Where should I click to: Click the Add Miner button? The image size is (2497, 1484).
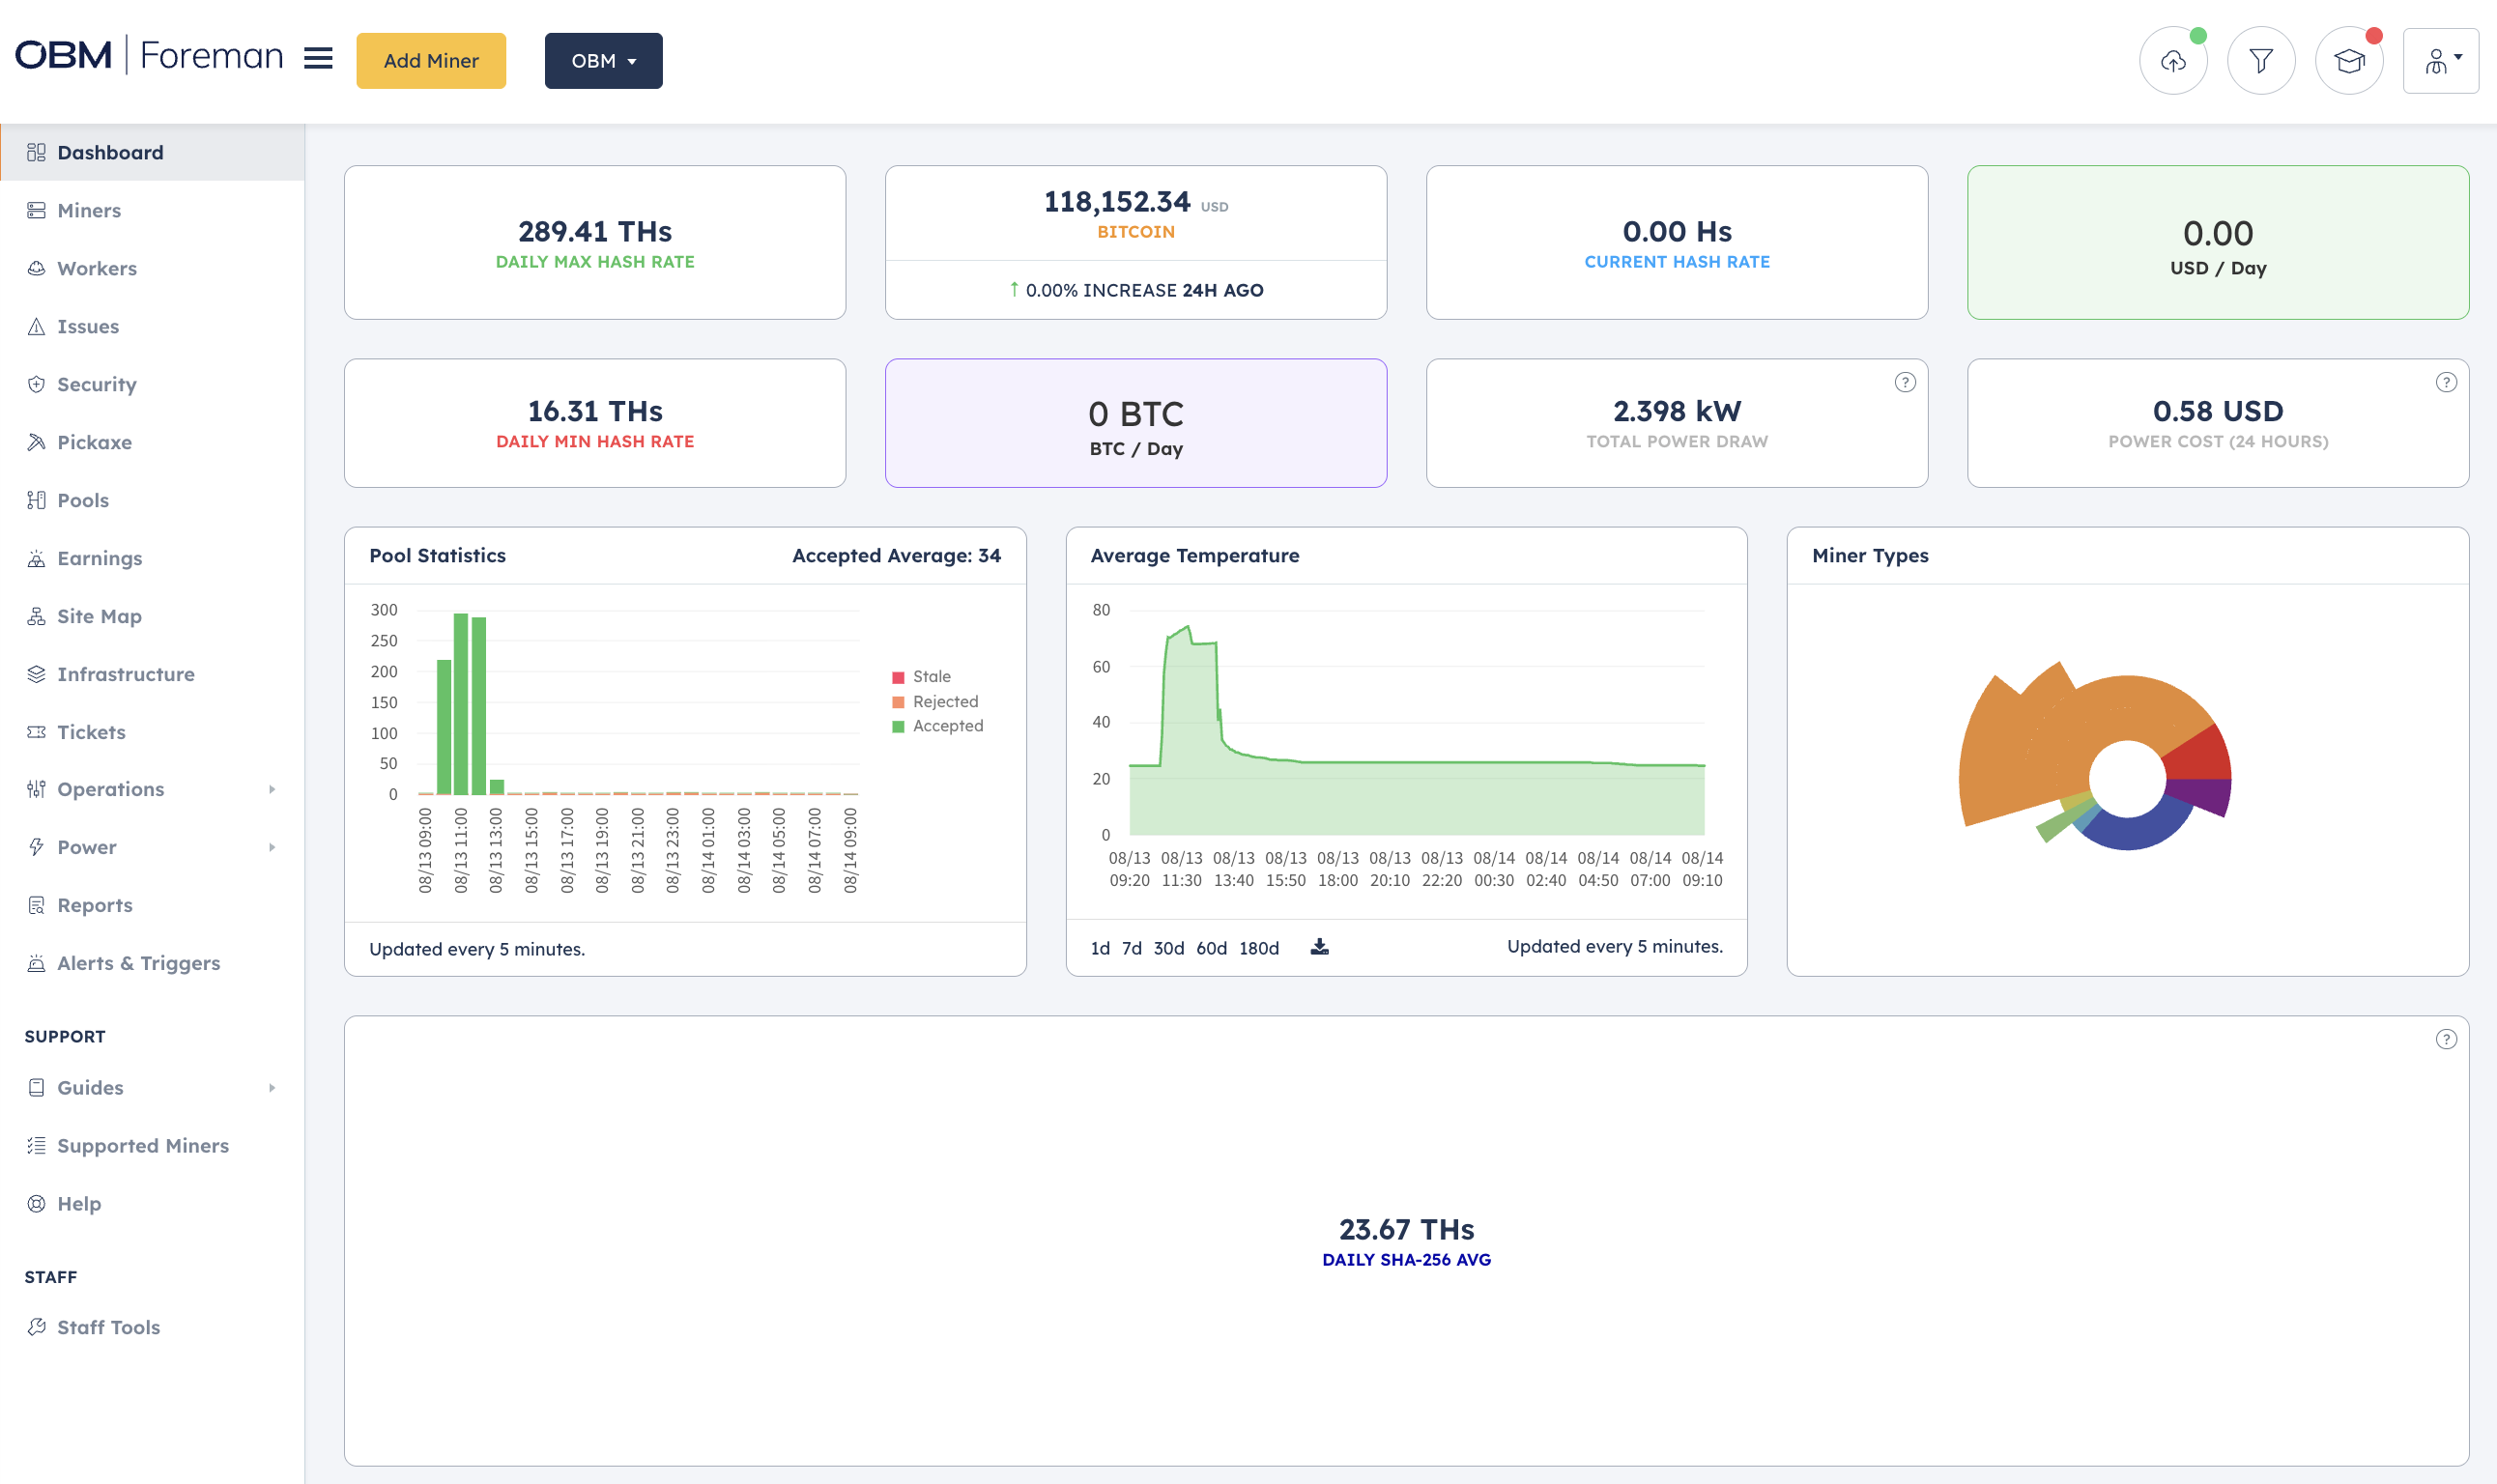(431, 61)
